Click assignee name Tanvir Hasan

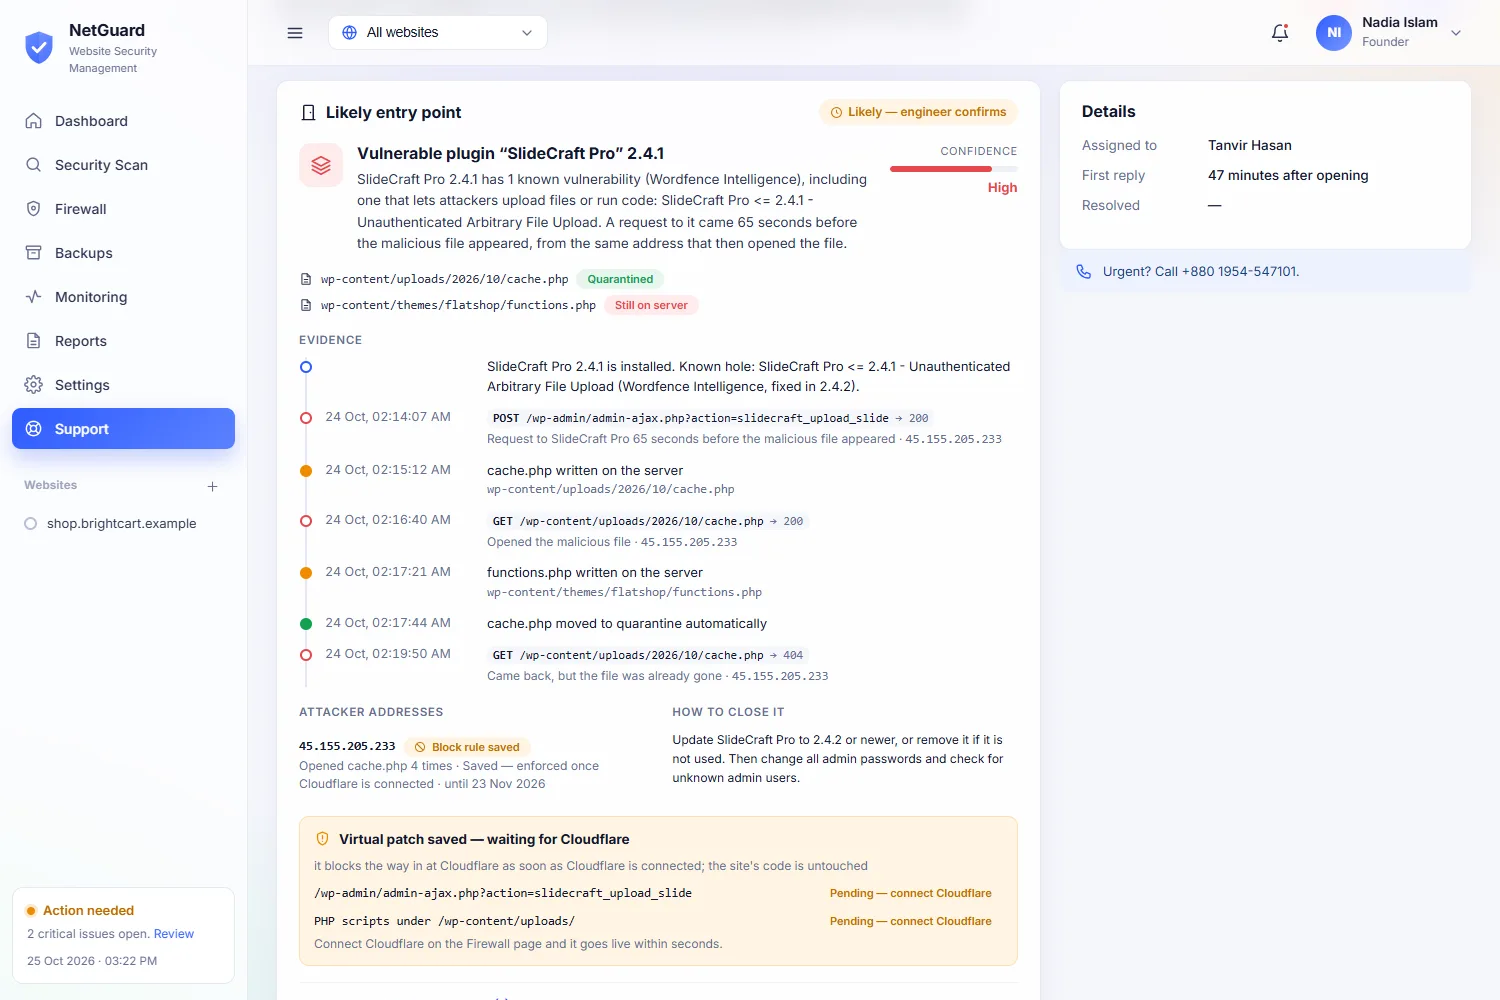click(x=1250, y=146)
